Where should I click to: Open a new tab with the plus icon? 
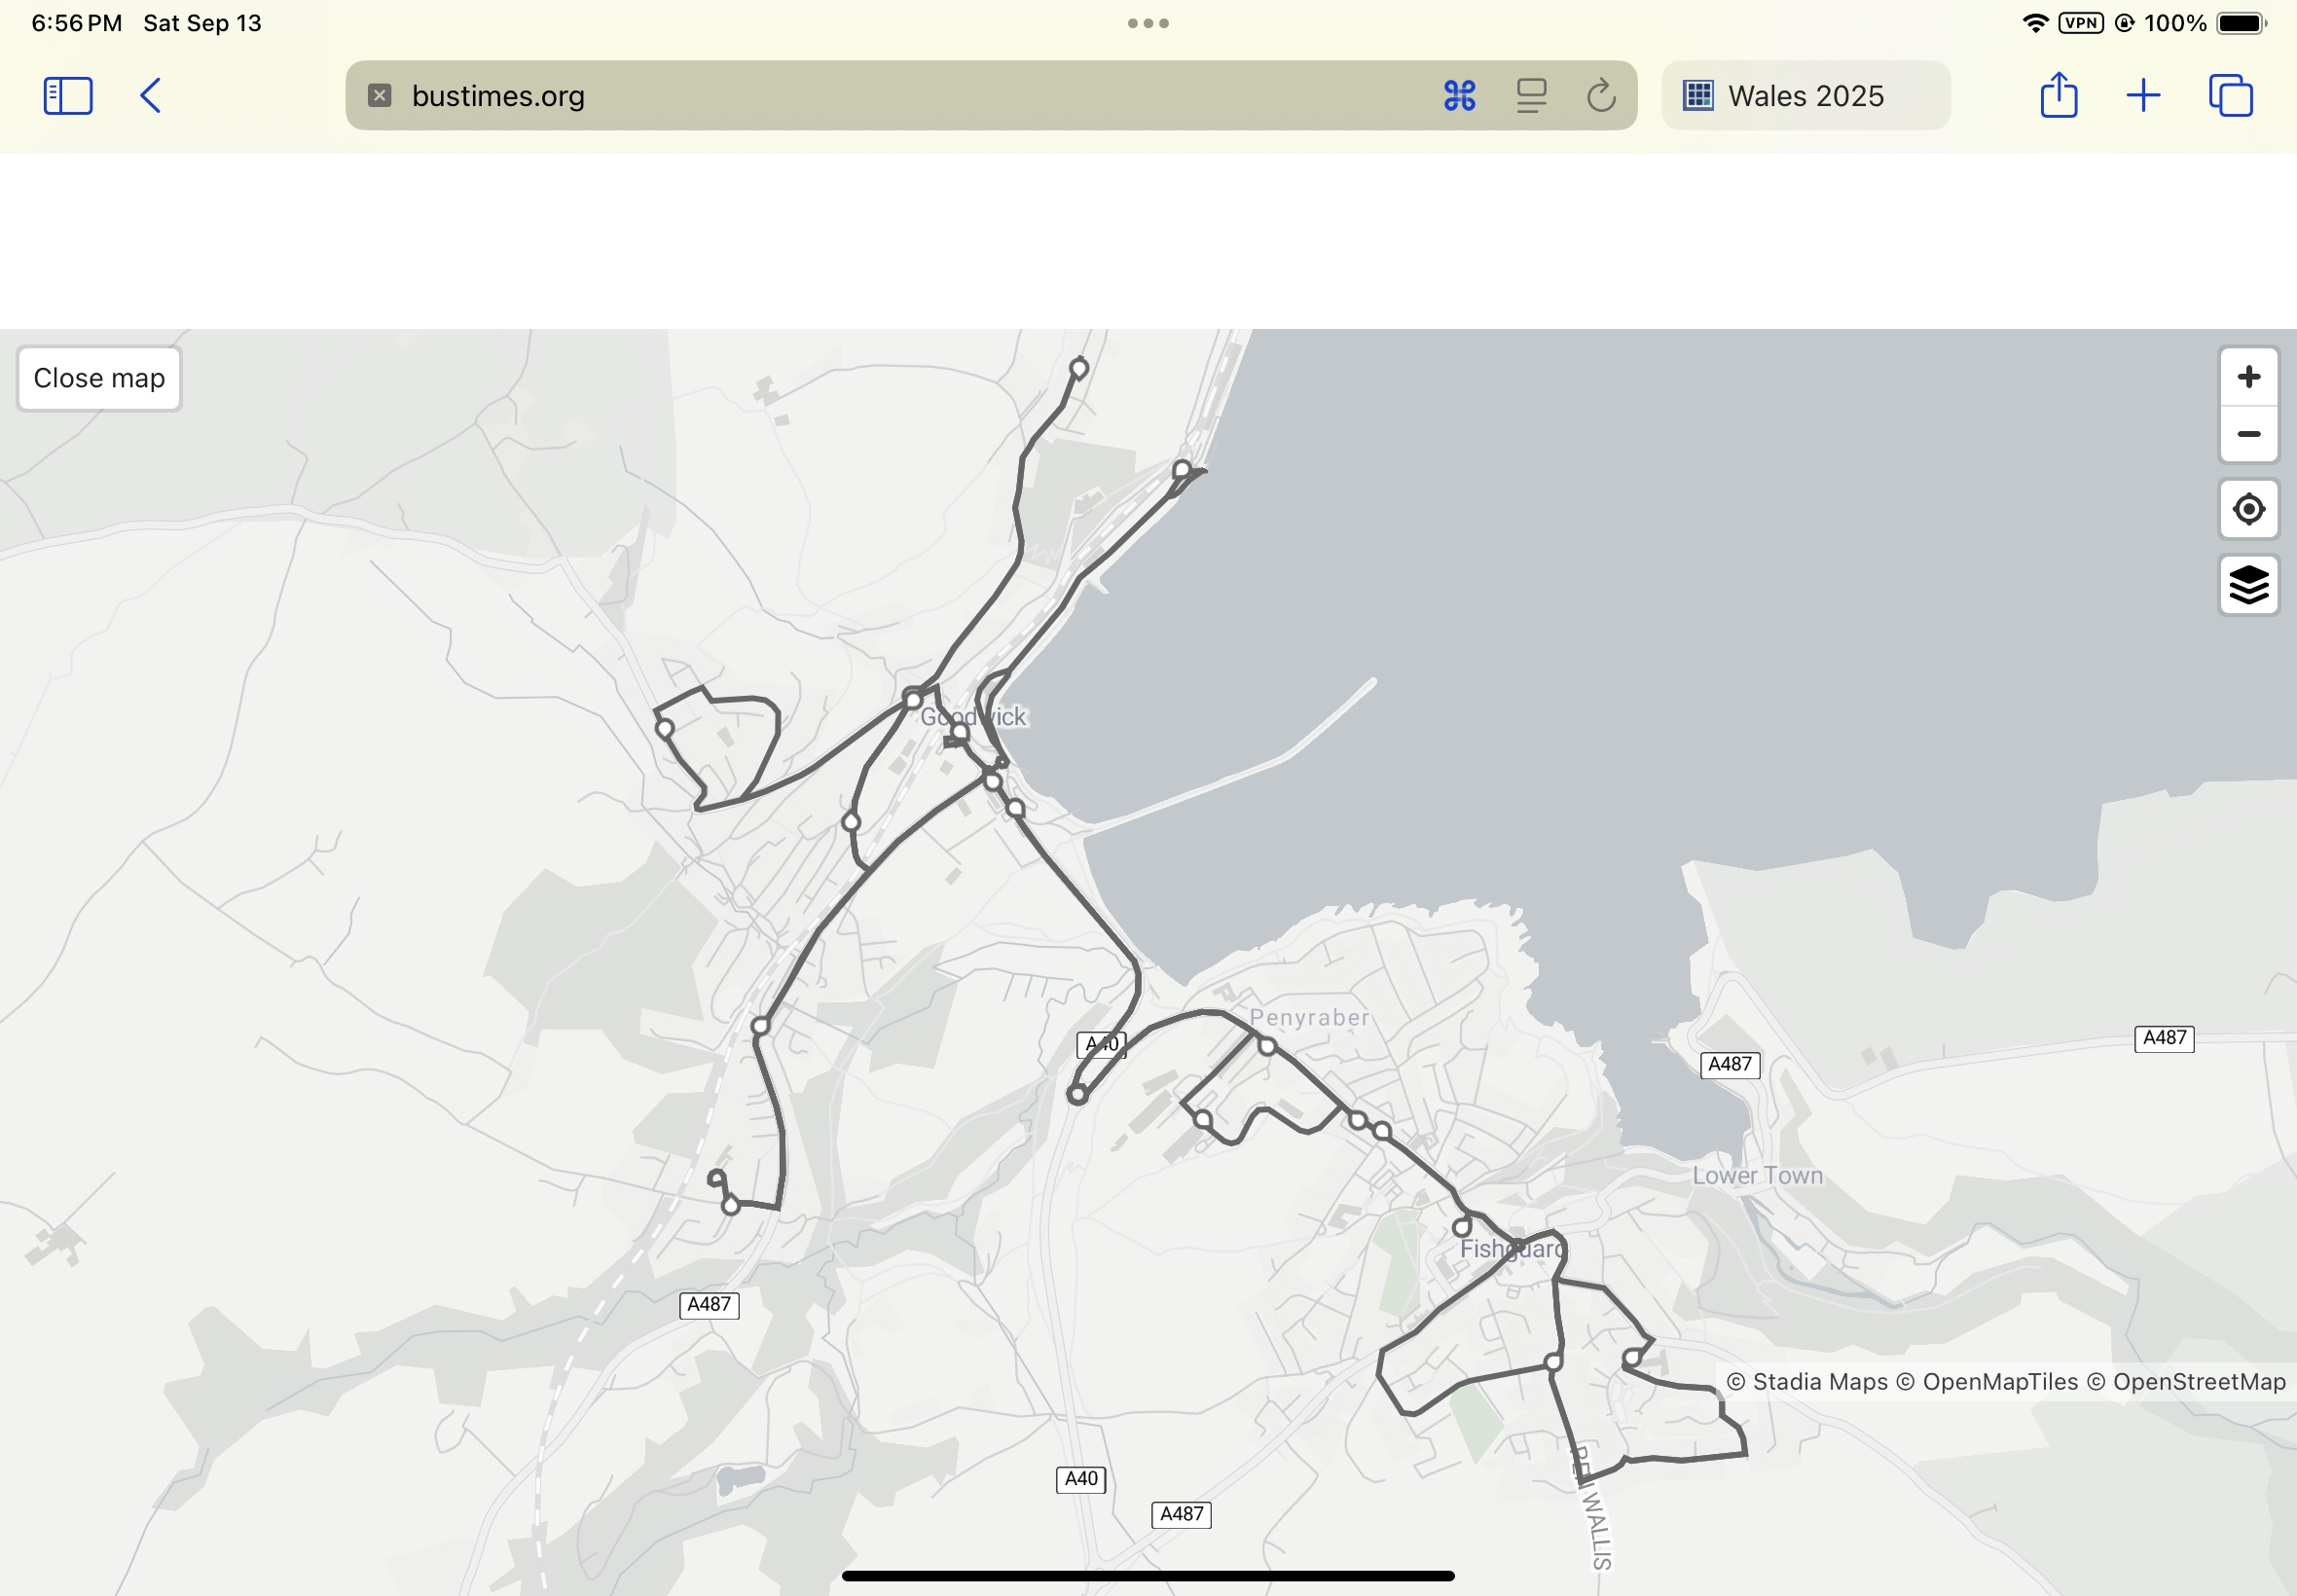point(2142,96)
